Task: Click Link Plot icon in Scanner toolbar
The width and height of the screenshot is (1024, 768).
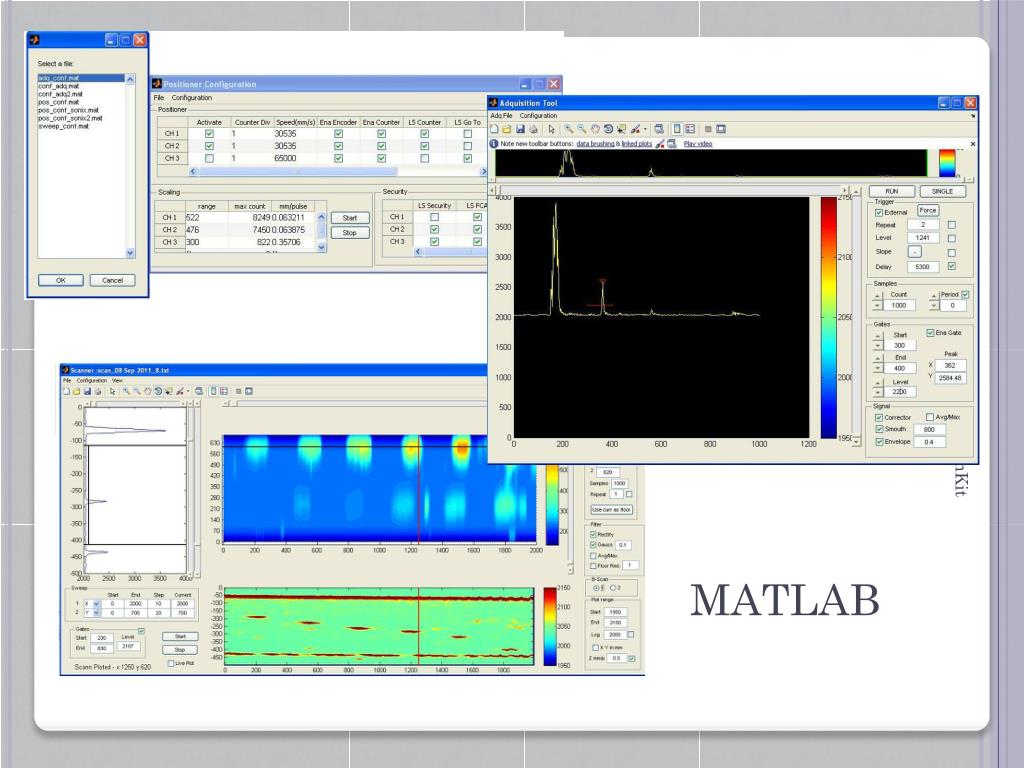Action: click(x=199, y=391)
